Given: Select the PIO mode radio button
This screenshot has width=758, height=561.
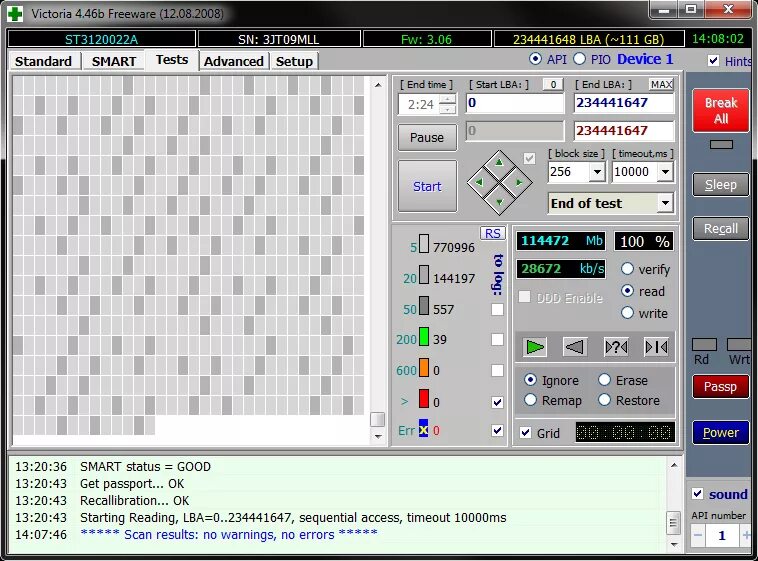Looking at the screenshot, I should pos(579,59).
